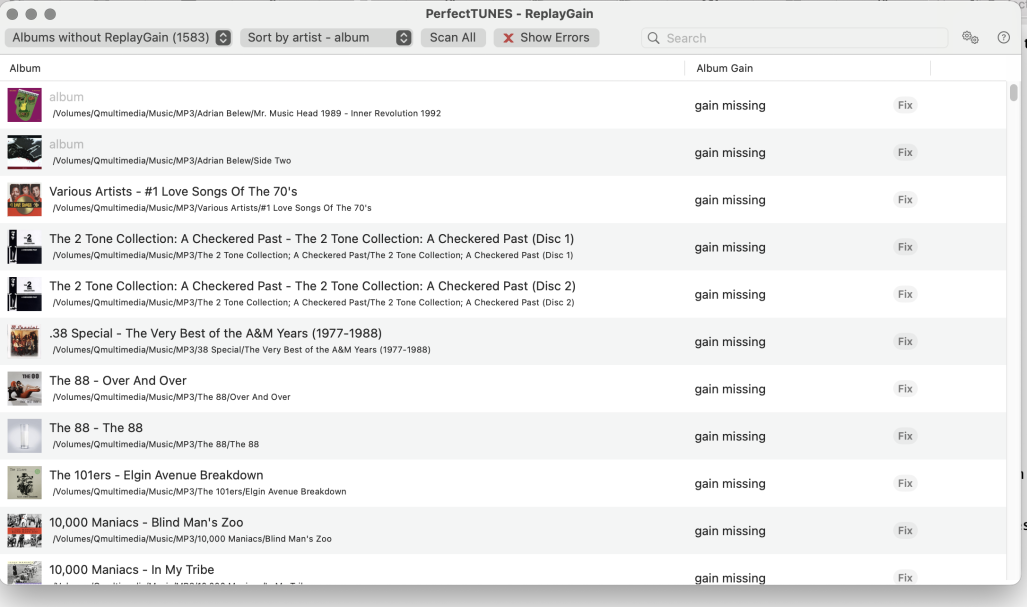Click the vertical scrollbar thumb
The height and width of the screenshot is (607, 1027).
(x=1013, y=93)
